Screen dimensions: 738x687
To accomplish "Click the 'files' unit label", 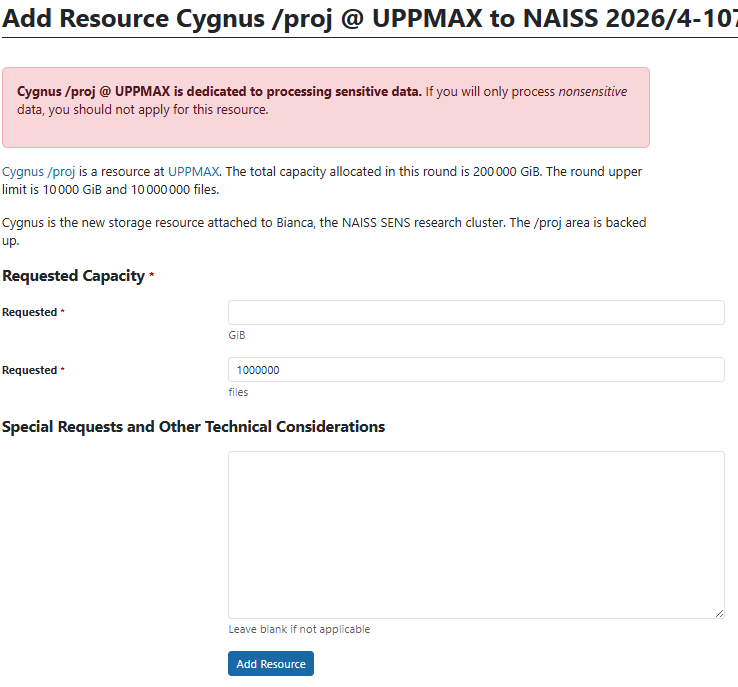I will coord(238,392).
